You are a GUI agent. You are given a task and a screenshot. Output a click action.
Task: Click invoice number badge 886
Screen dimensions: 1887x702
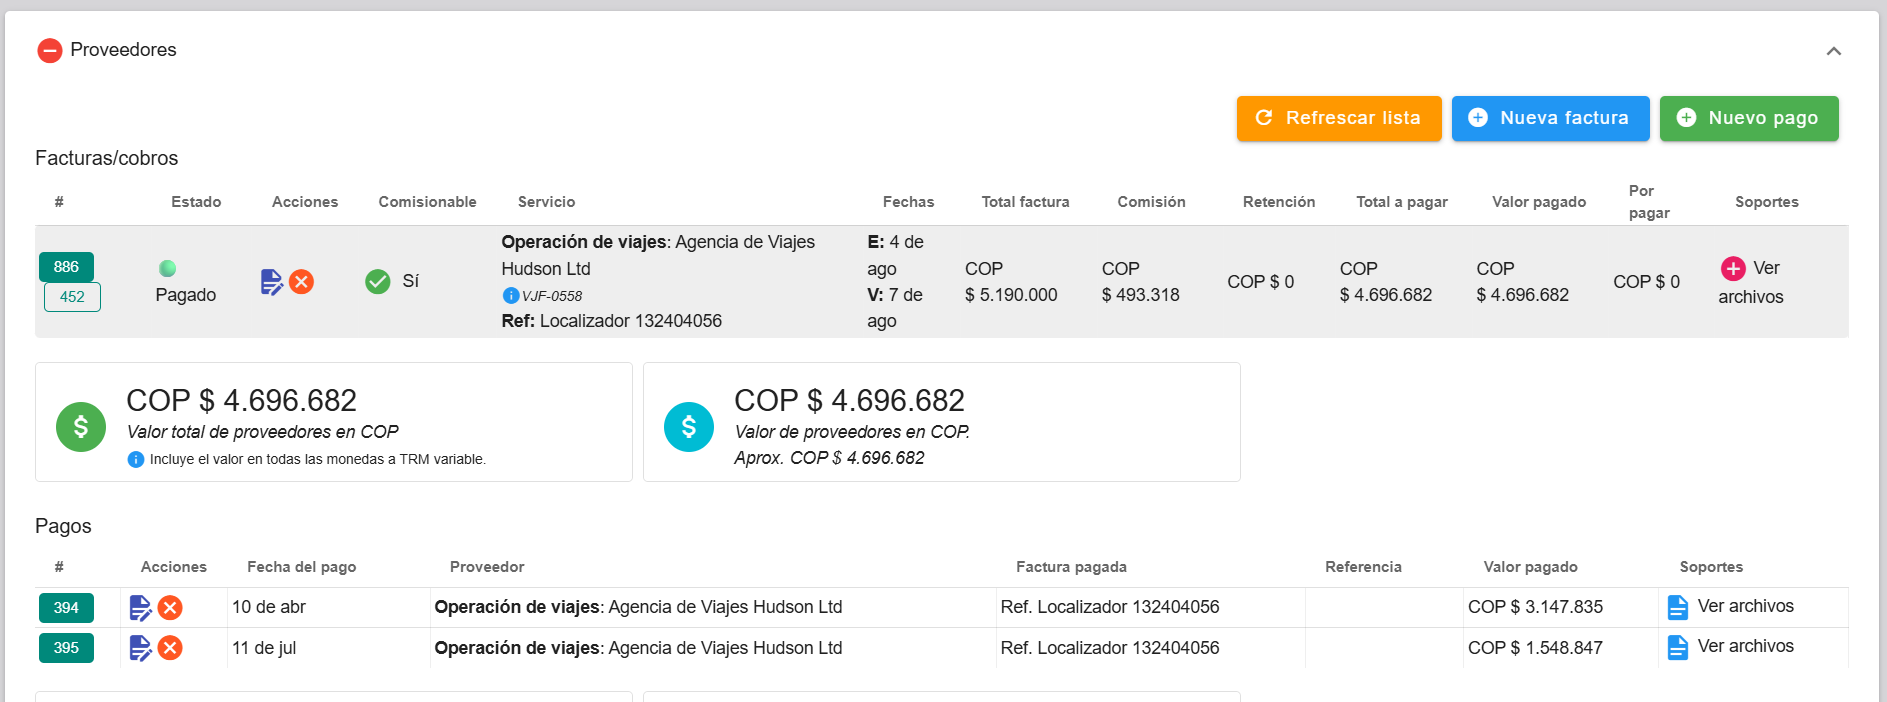[x=66, y=267]
